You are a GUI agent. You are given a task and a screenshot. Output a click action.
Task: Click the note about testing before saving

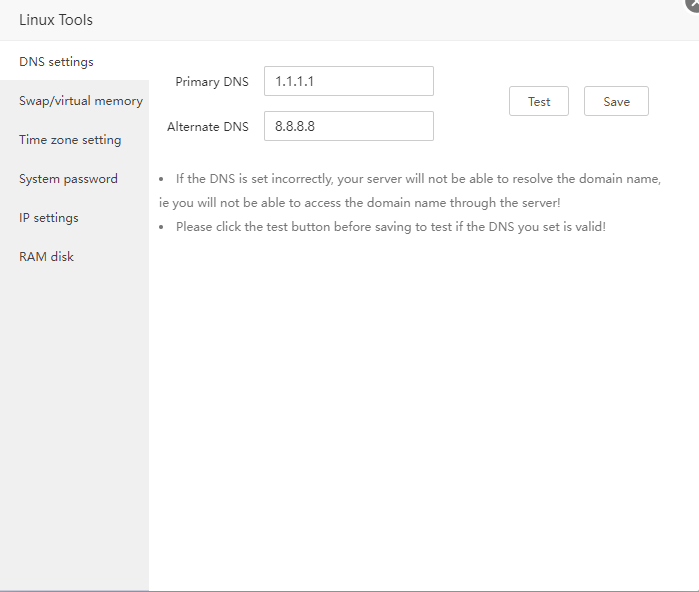[390, 227]
